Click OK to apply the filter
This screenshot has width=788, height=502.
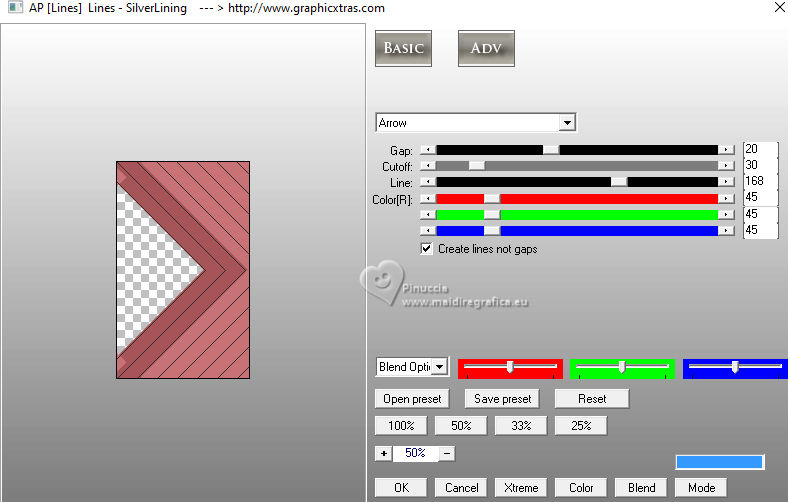coord(401,488)
